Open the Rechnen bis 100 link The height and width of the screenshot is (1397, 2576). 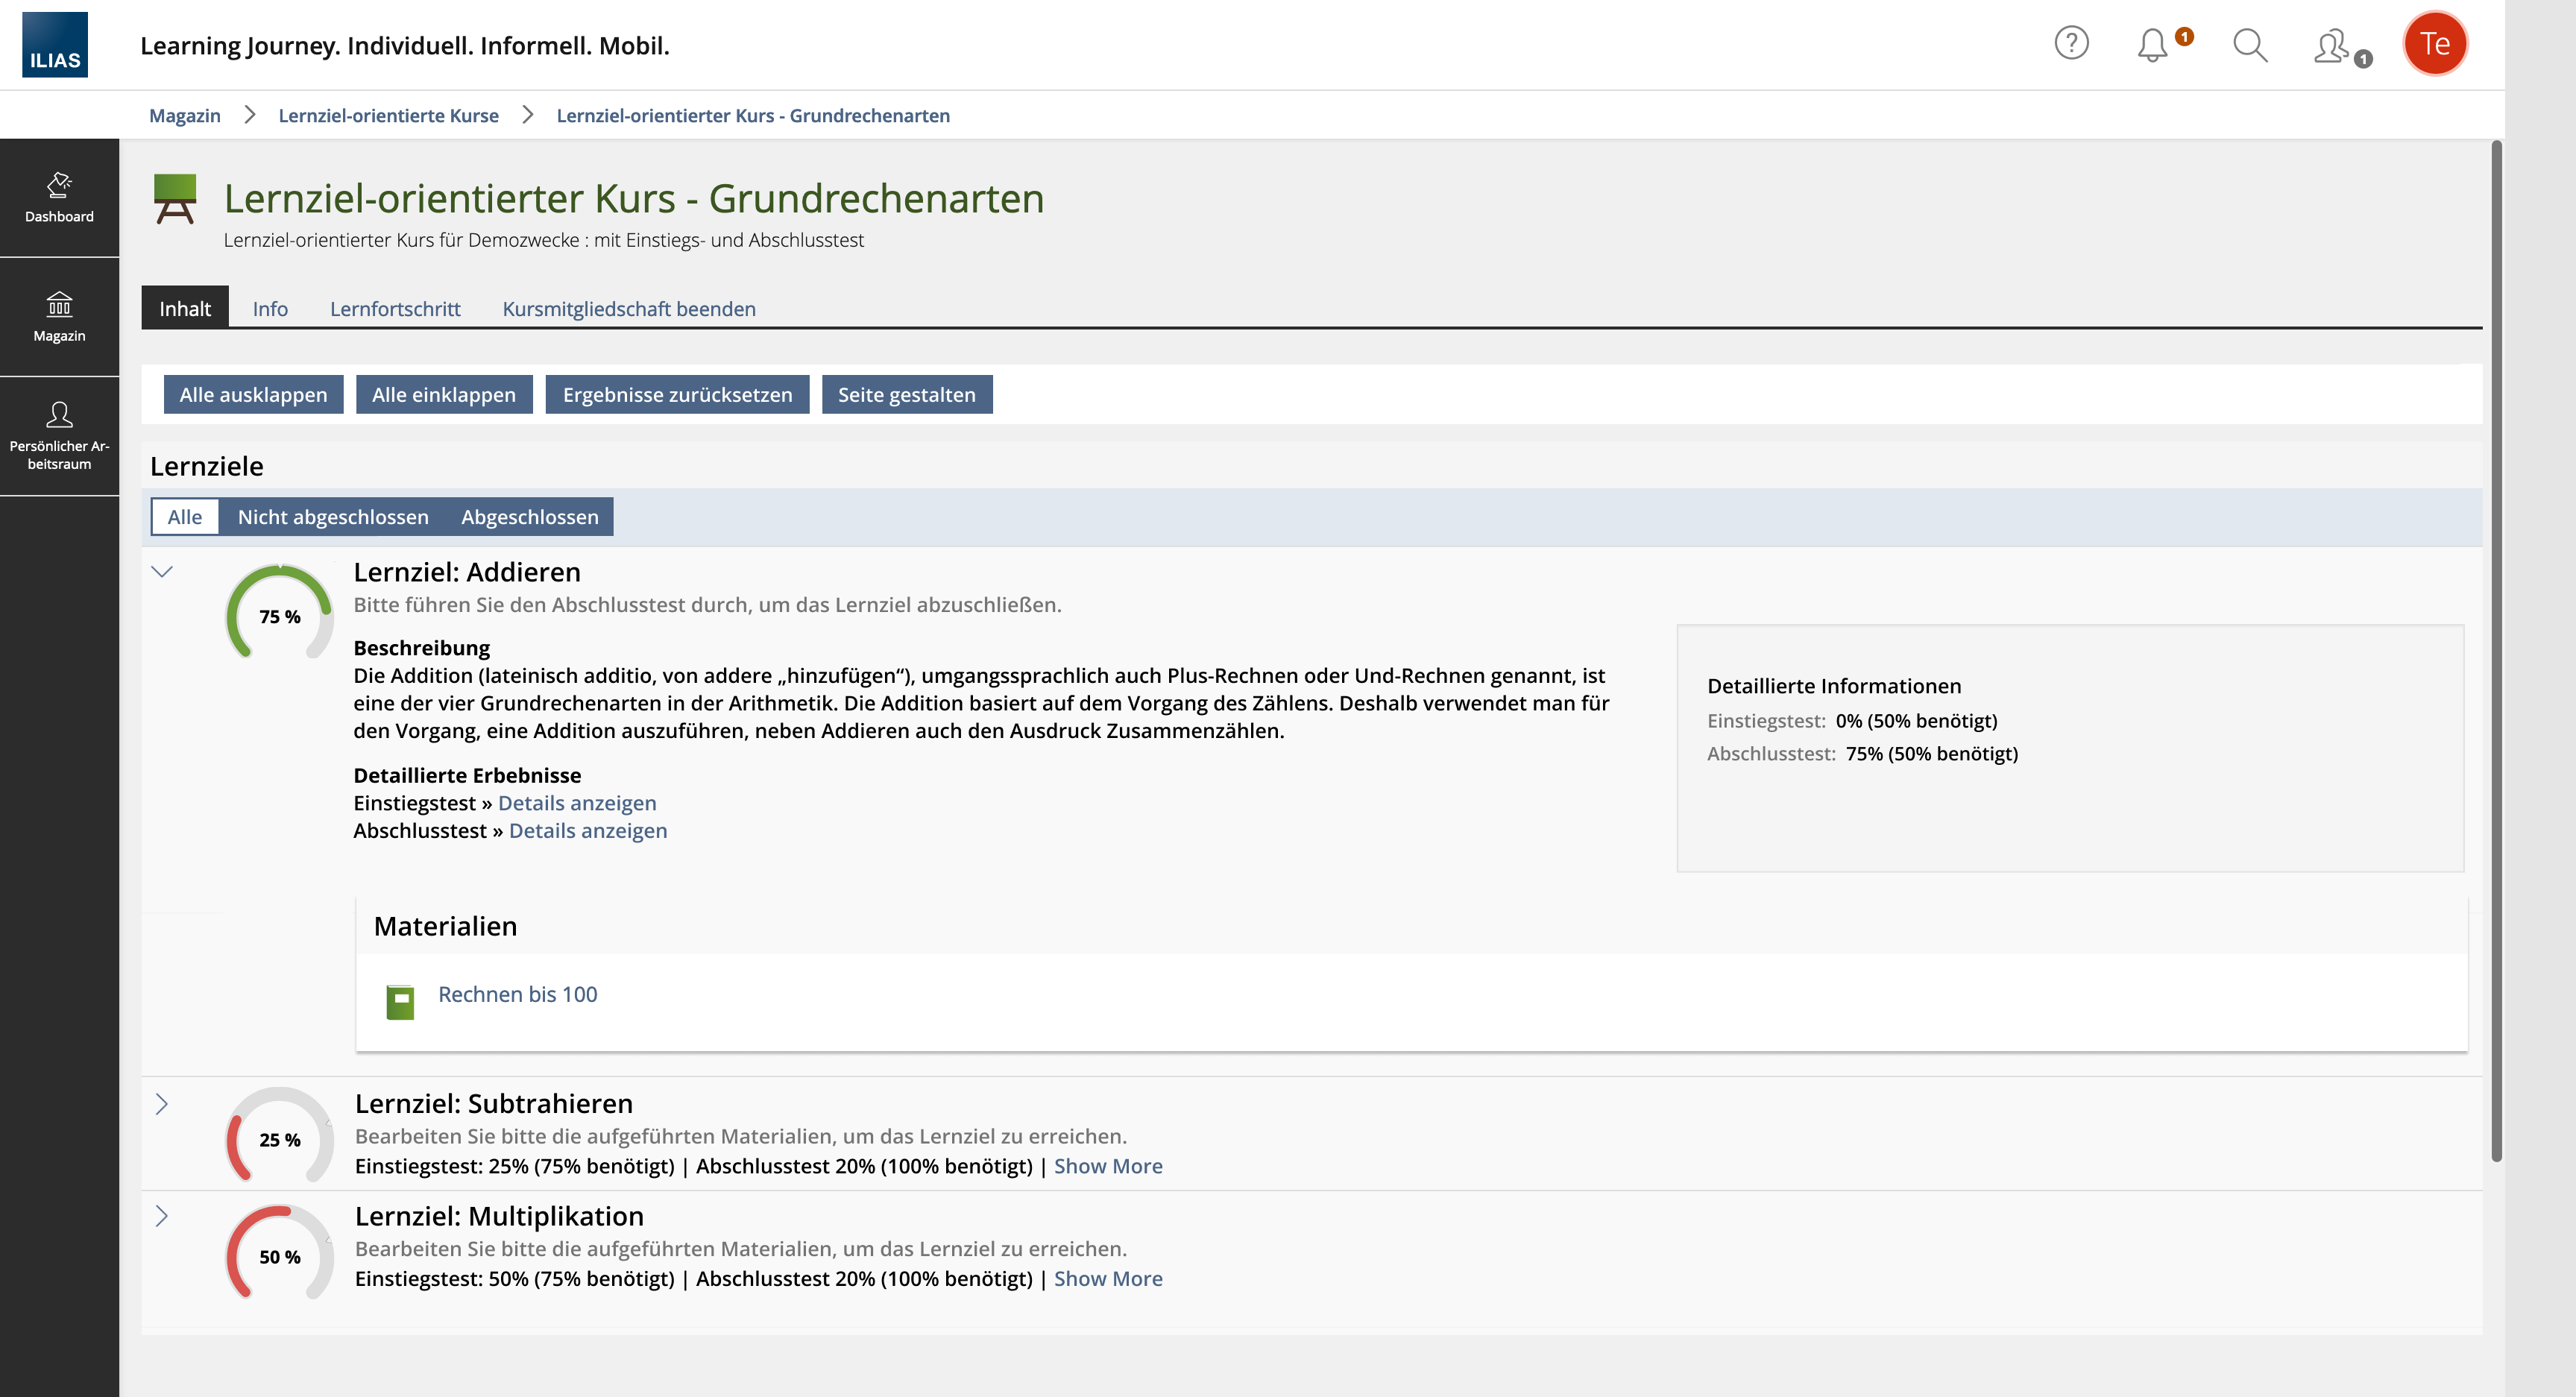517,994
